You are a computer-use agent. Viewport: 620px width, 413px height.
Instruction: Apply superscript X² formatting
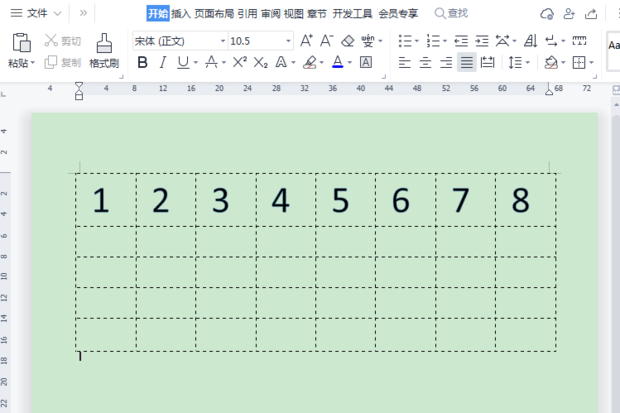[x=240, y=62]
